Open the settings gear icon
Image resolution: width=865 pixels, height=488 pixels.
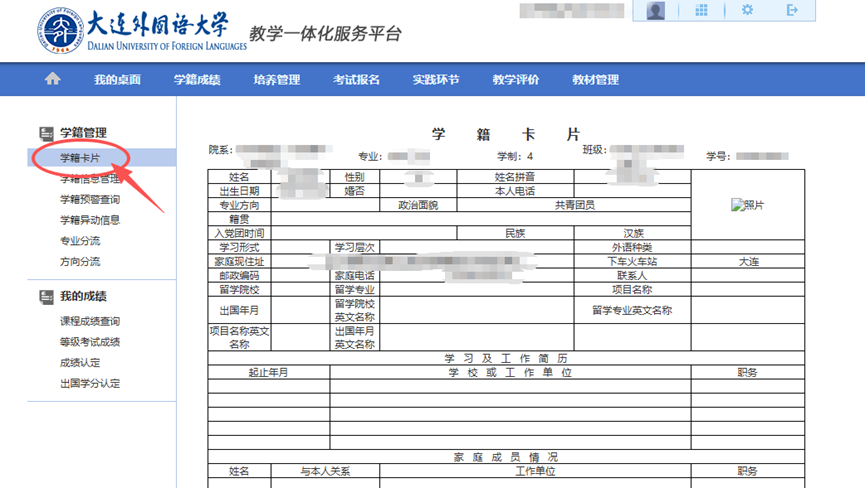pyautogui.click(x=747, y=10)
